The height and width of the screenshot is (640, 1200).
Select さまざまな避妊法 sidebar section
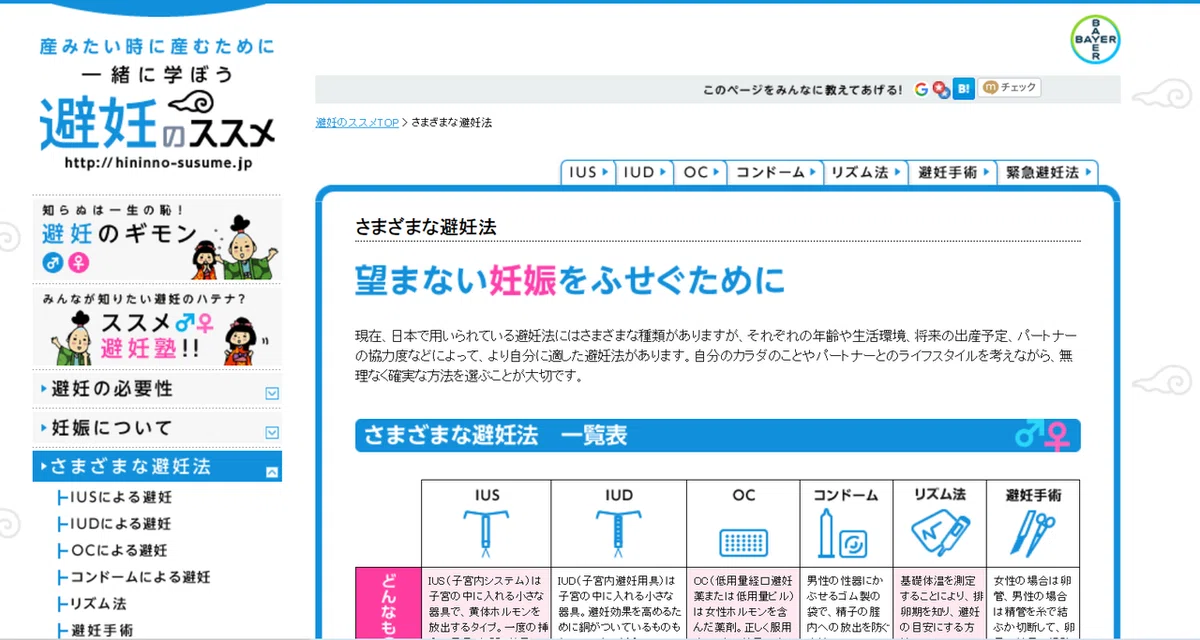point(157,467)
